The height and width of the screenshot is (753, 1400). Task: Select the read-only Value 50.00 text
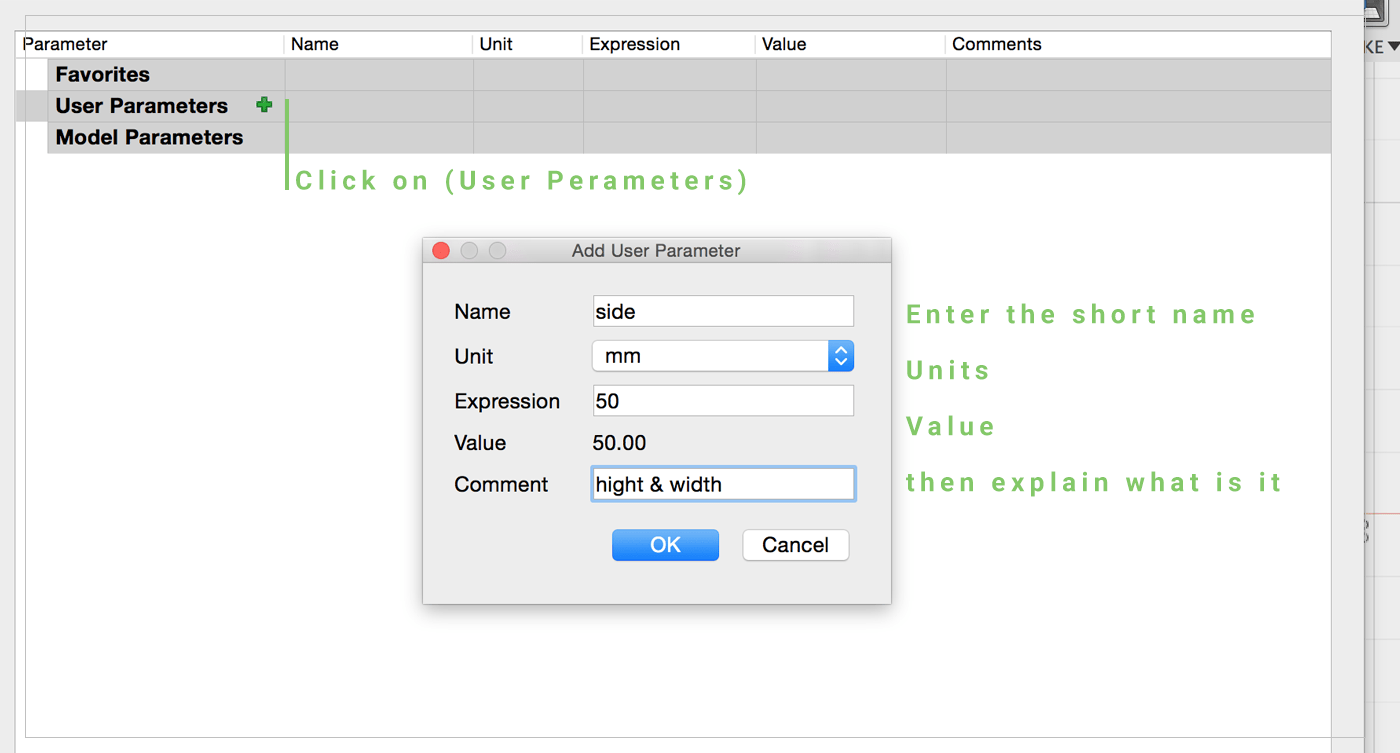[x=619, y=443]
